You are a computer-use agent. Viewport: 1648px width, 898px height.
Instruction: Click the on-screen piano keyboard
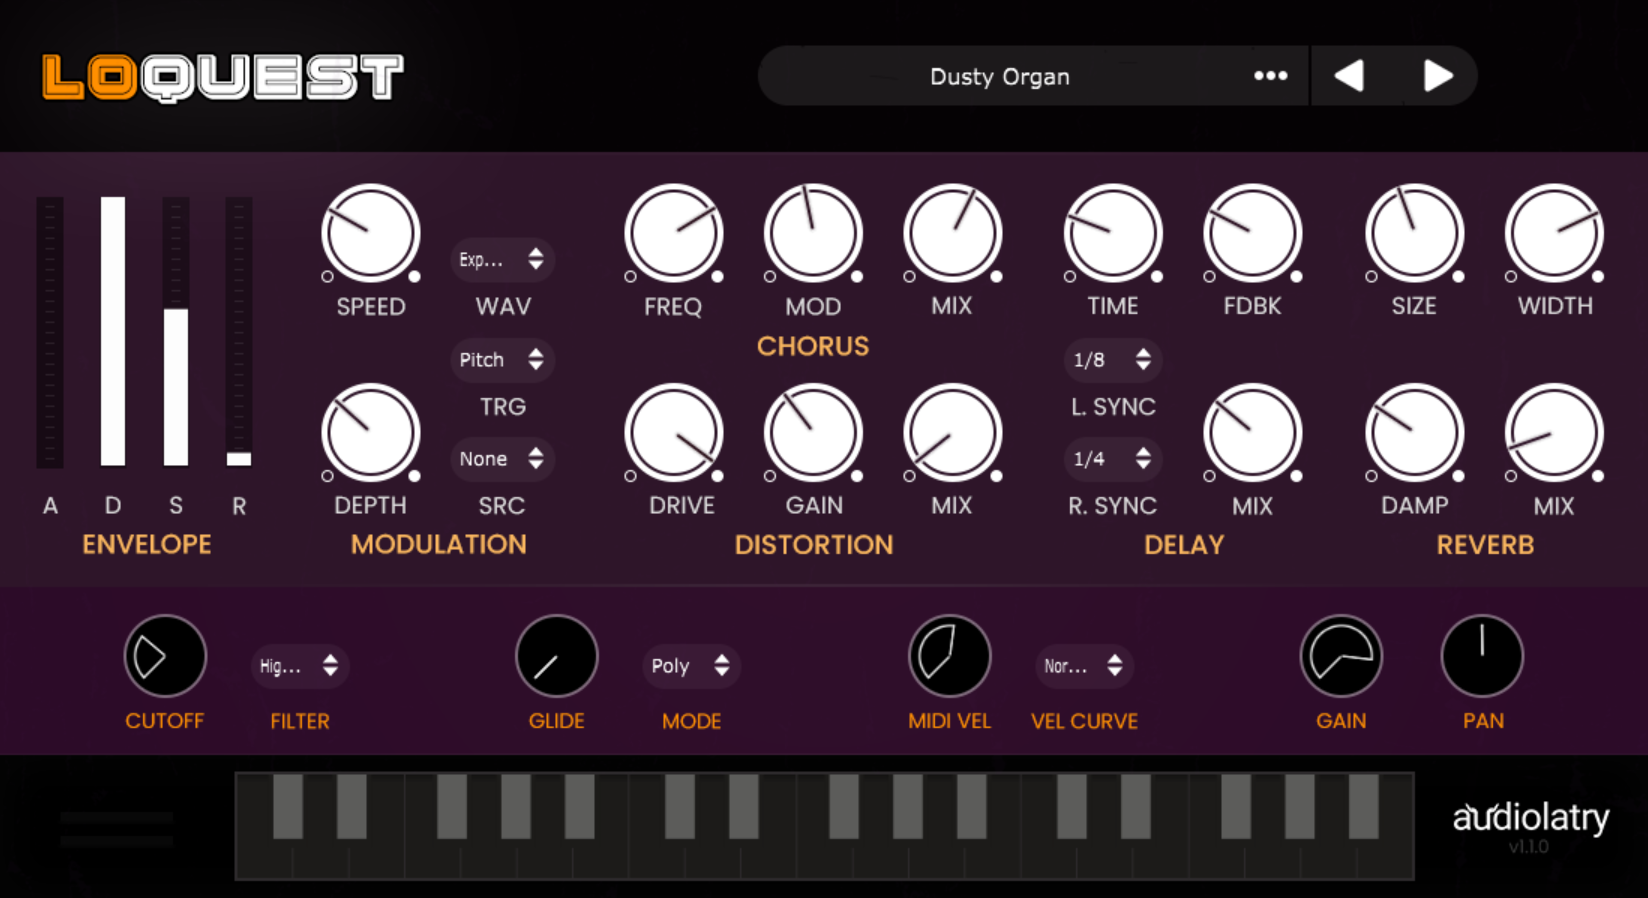(824, 826)
